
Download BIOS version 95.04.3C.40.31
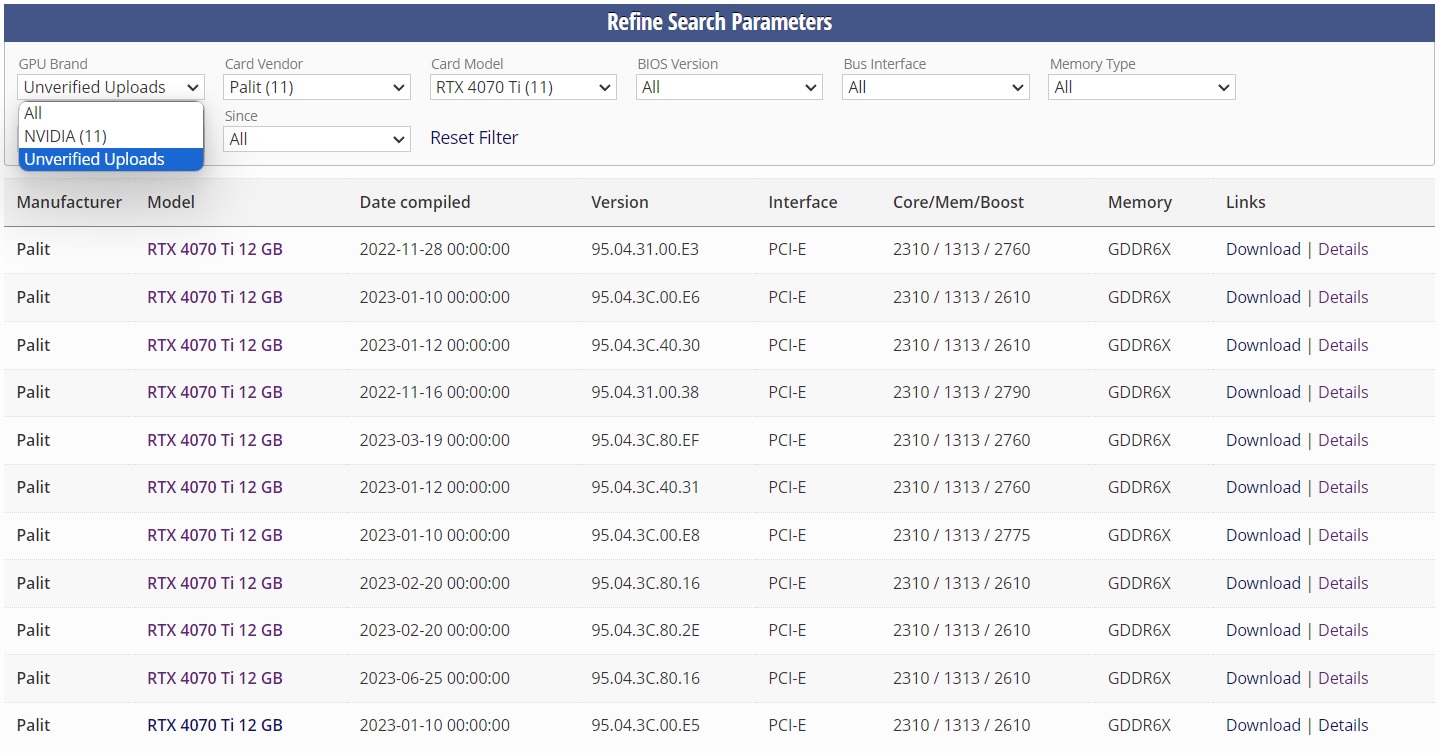1263,487
